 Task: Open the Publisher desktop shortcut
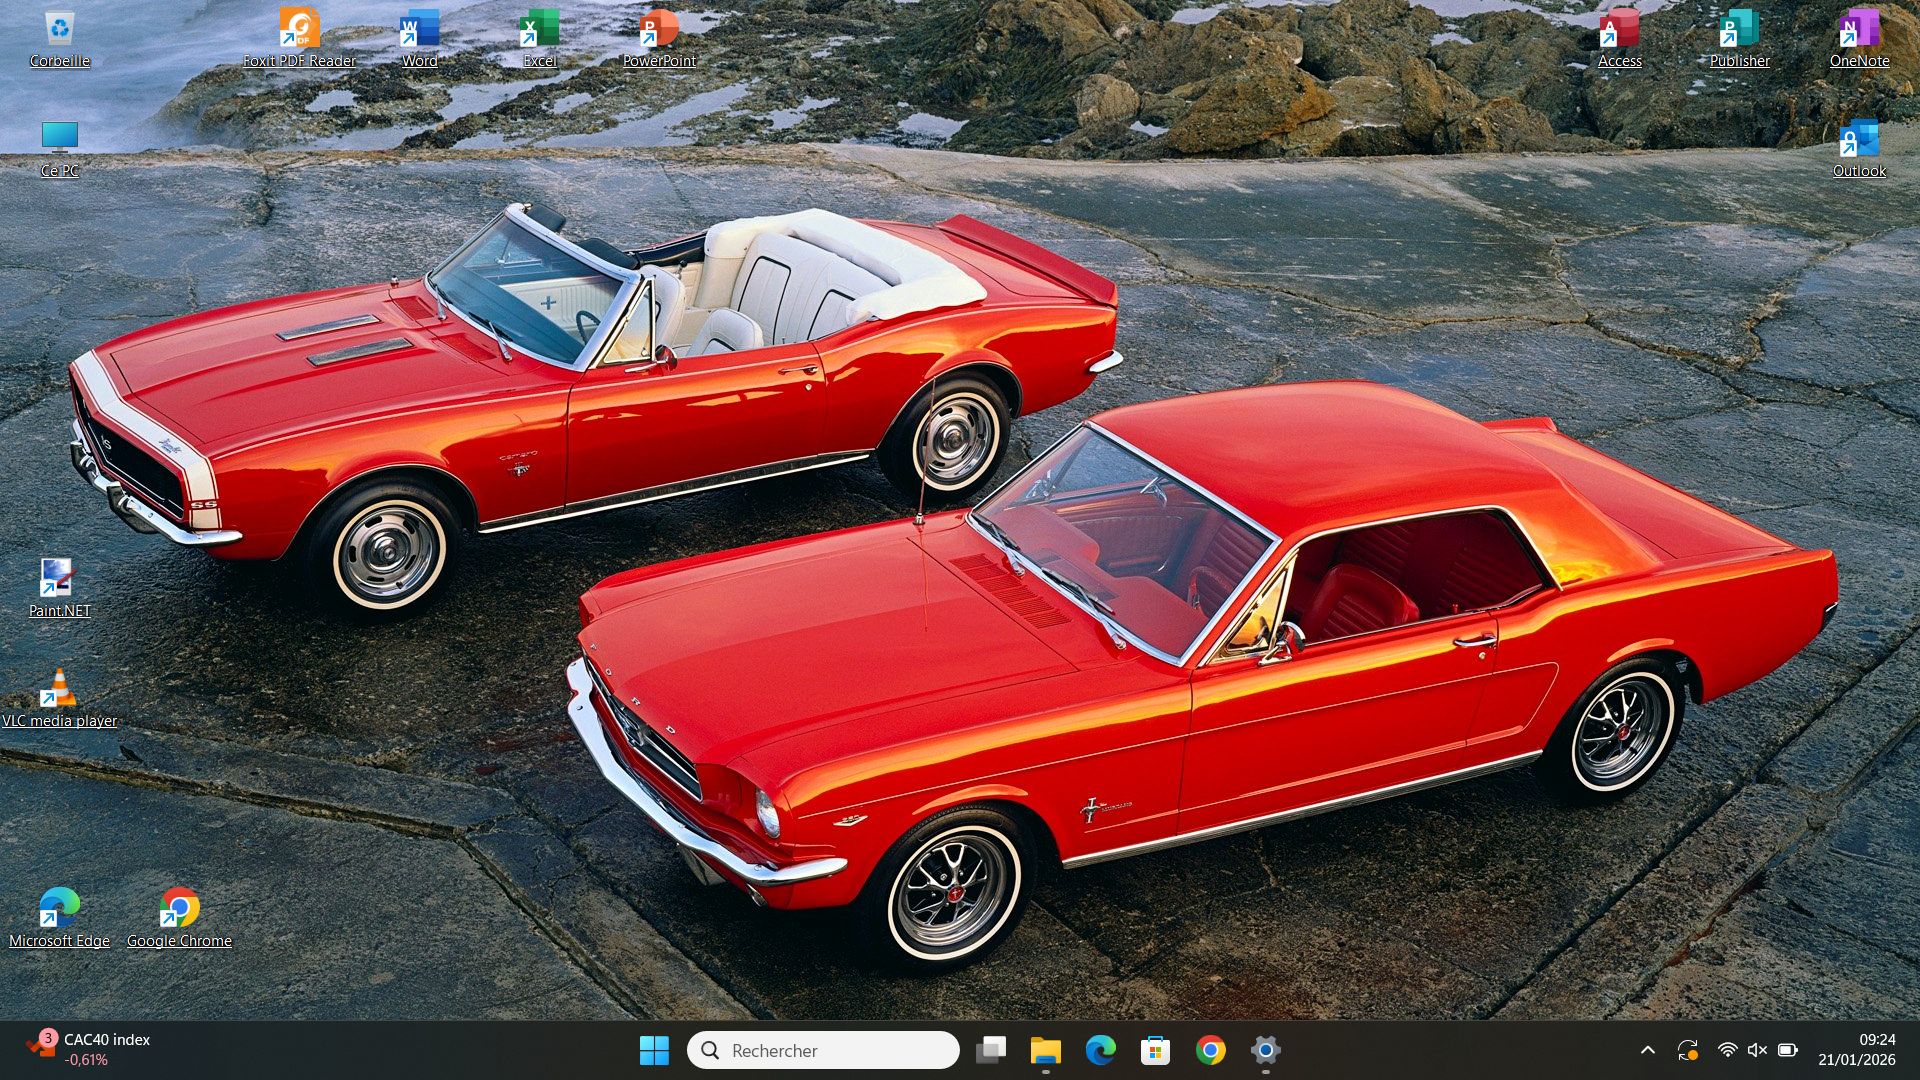[x=1740, y=39]
